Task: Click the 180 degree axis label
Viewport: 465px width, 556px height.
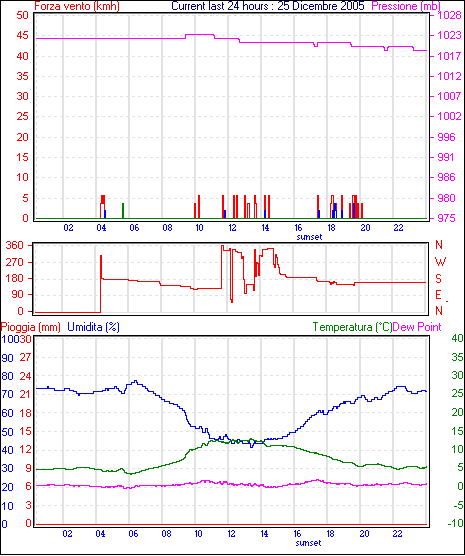Action: point(15,278)
